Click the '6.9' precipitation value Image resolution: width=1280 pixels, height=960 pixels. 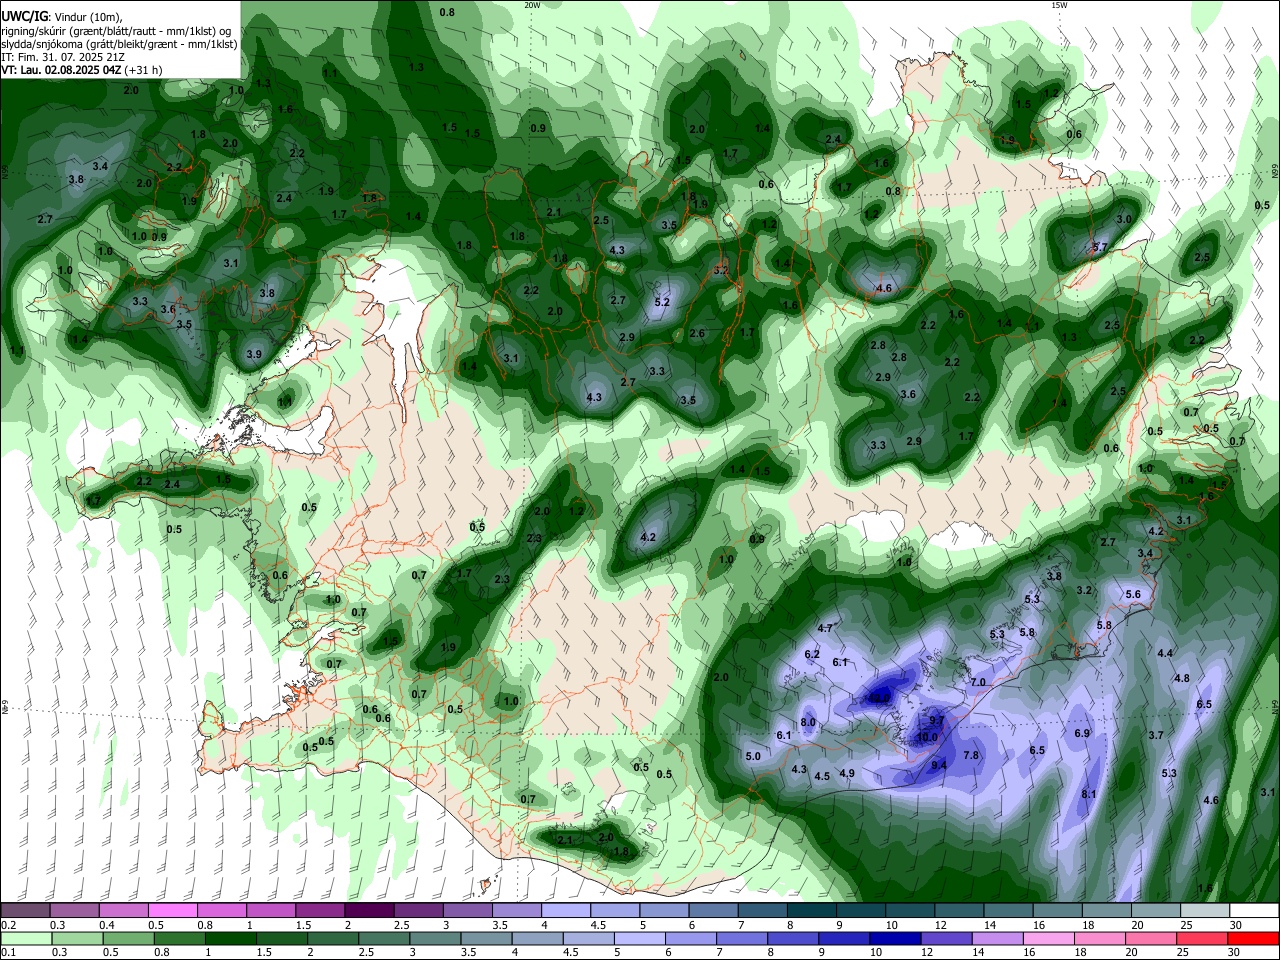(x=1082, y=733)
